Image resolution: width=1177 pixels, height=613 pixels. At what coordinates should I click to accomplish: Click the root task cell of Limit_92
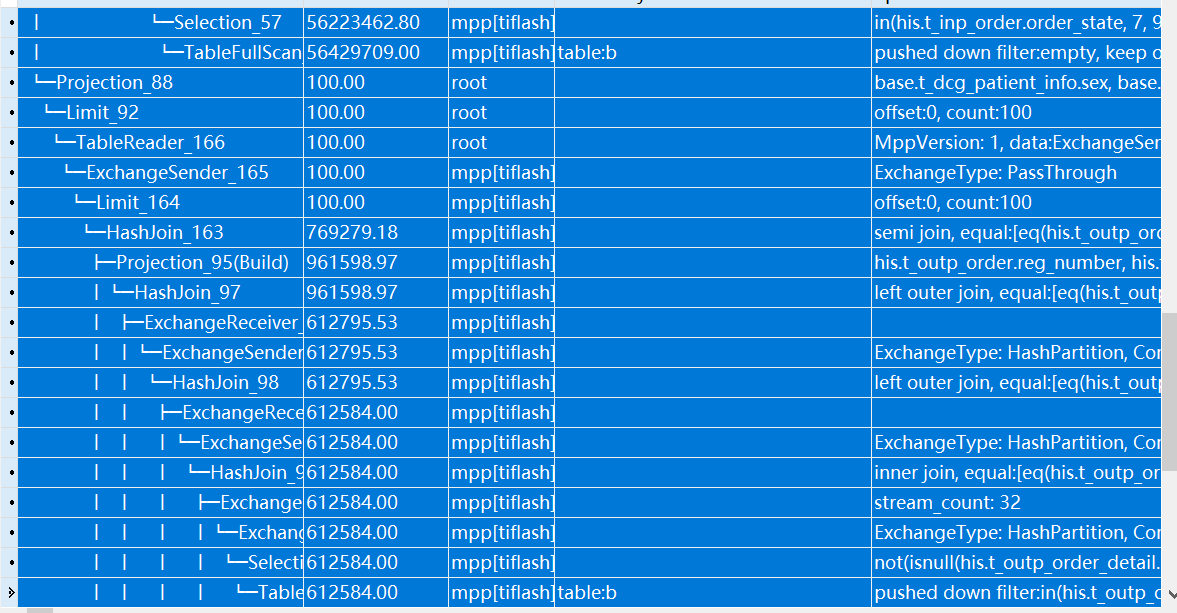(x=500, y=112)
